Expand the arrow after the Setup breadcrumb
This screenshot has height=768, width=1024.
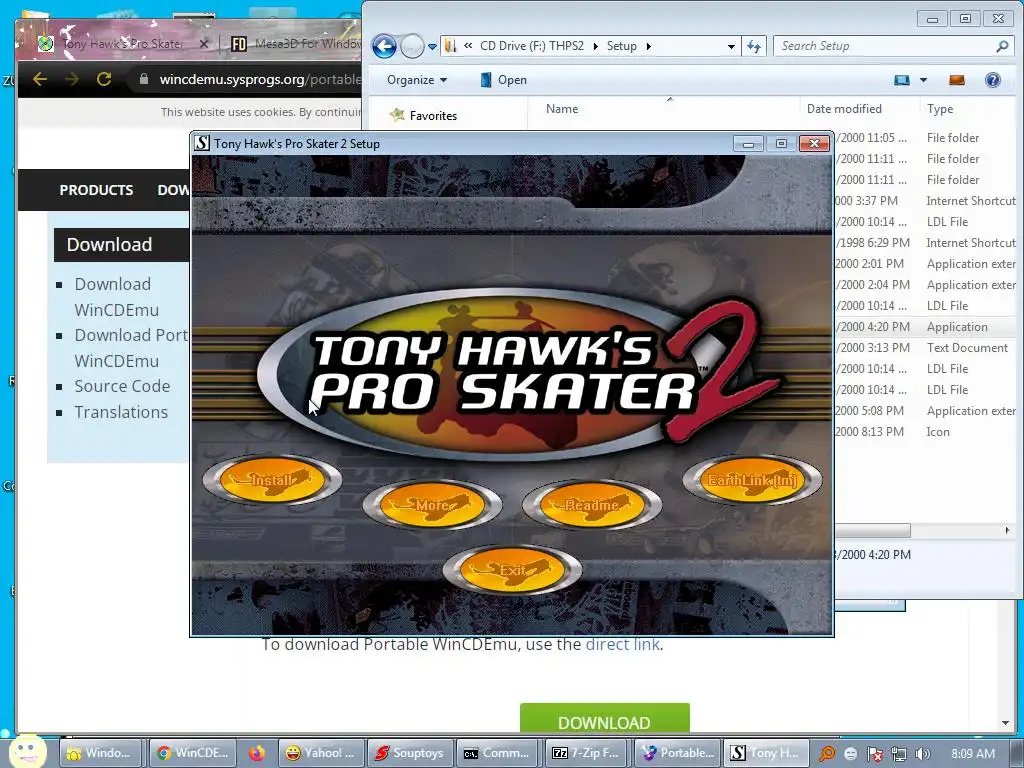point(648,46)
